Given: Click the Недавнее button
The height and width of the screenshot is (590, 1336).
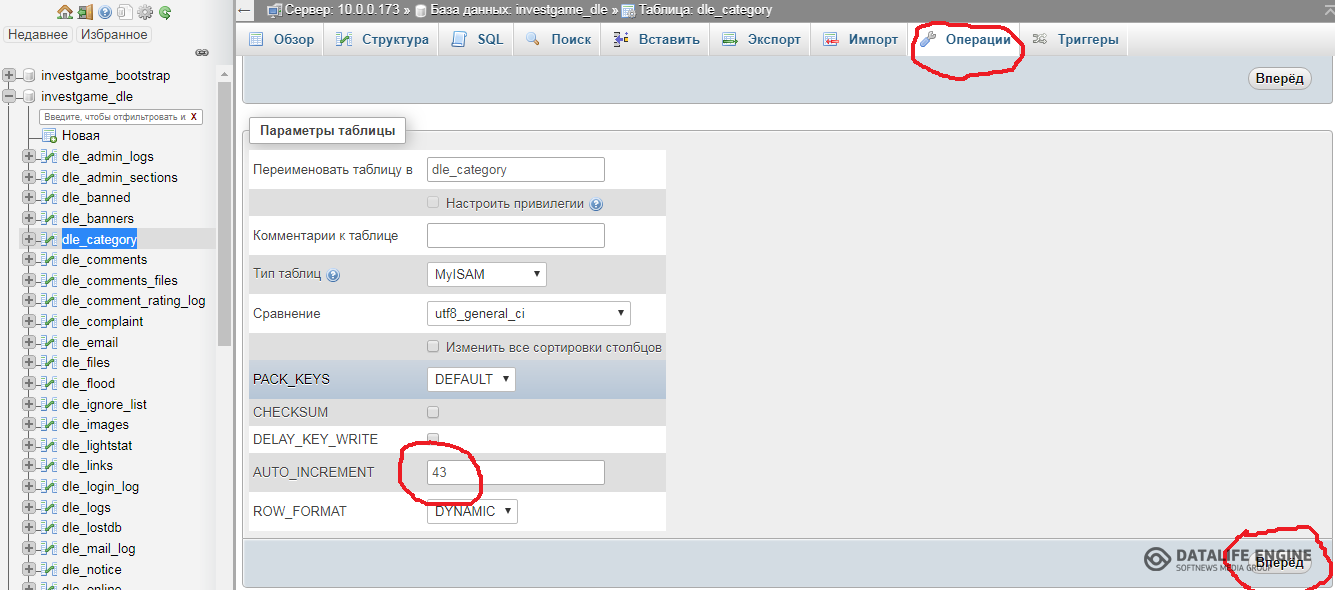Looking at the screenshot, I should pos(37,34).
